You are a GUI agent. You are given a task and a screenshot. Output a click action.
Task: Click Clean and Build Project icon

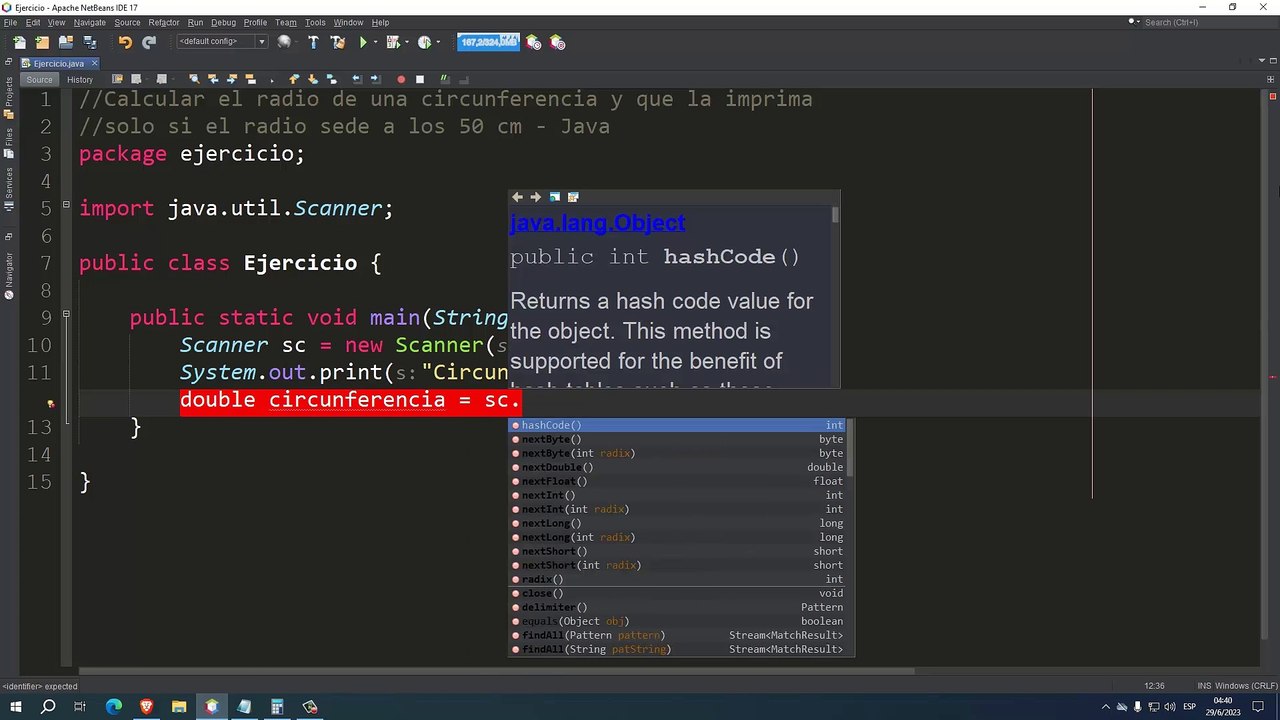pos(337,42)
